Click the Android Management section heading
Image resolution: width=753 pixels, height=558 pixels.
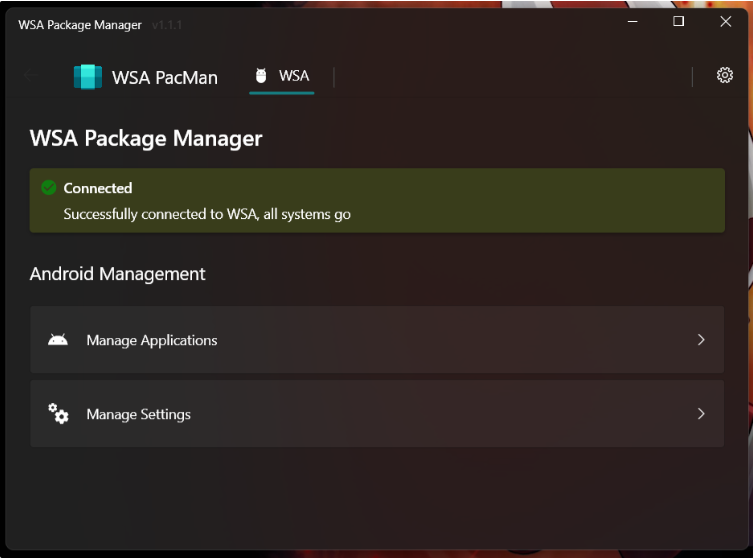coord(118,274)
